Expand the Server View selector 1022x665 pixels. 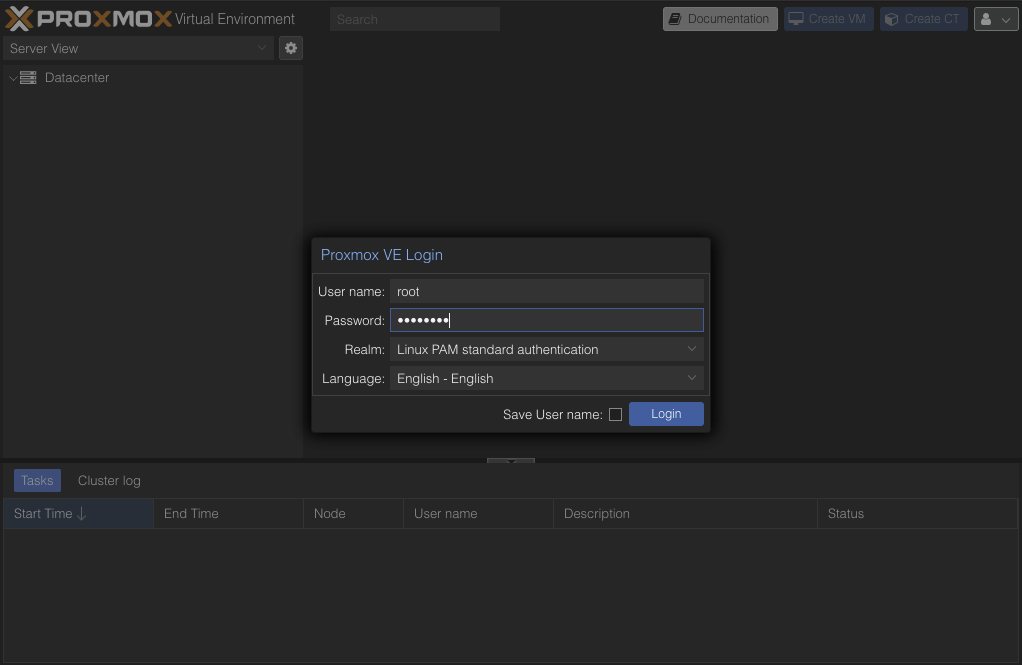pos(262,48)
